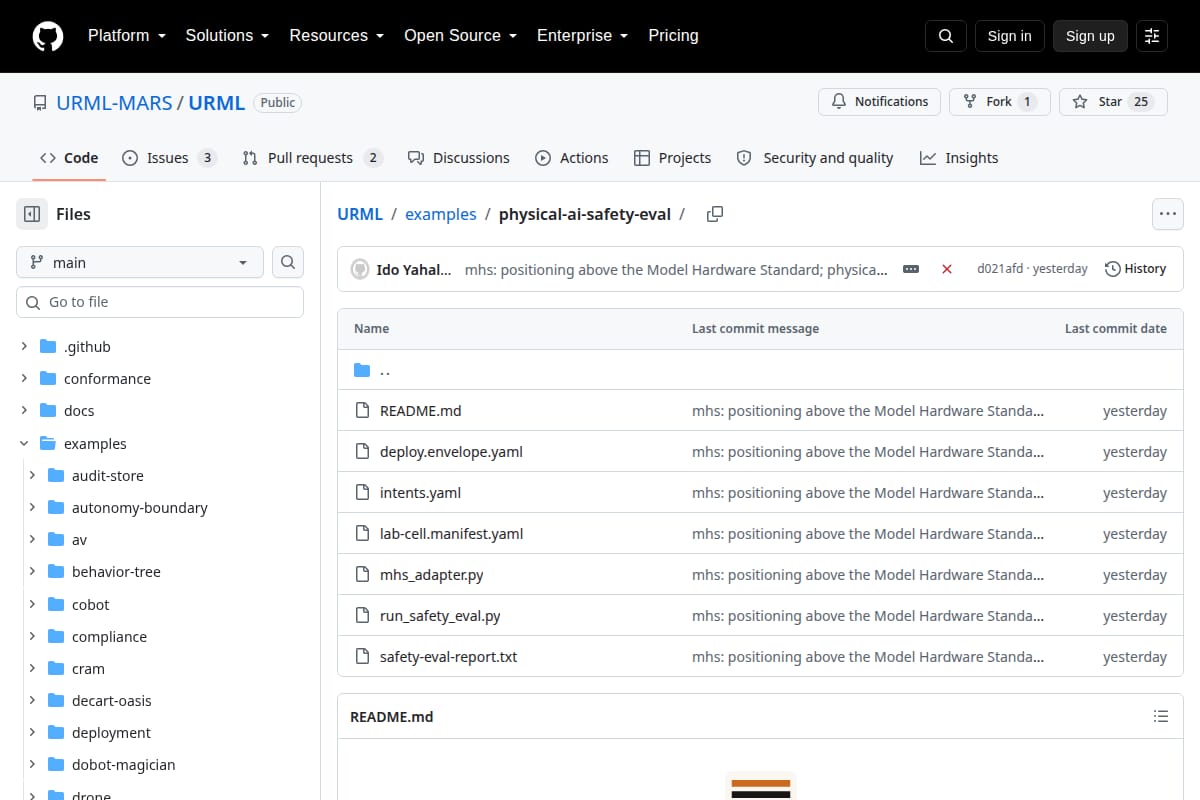Switch to the Discussions tab

[x=459, y=158]
